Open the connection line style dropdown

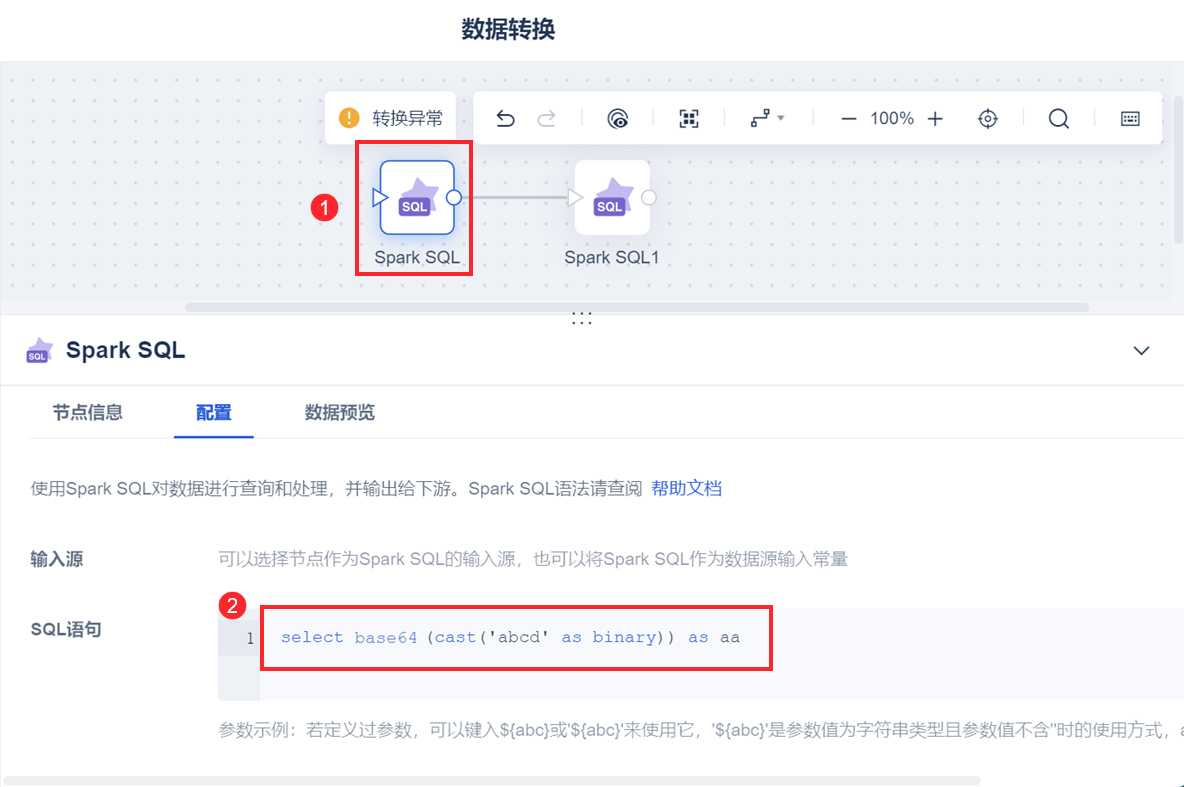[x=767, y=119]
